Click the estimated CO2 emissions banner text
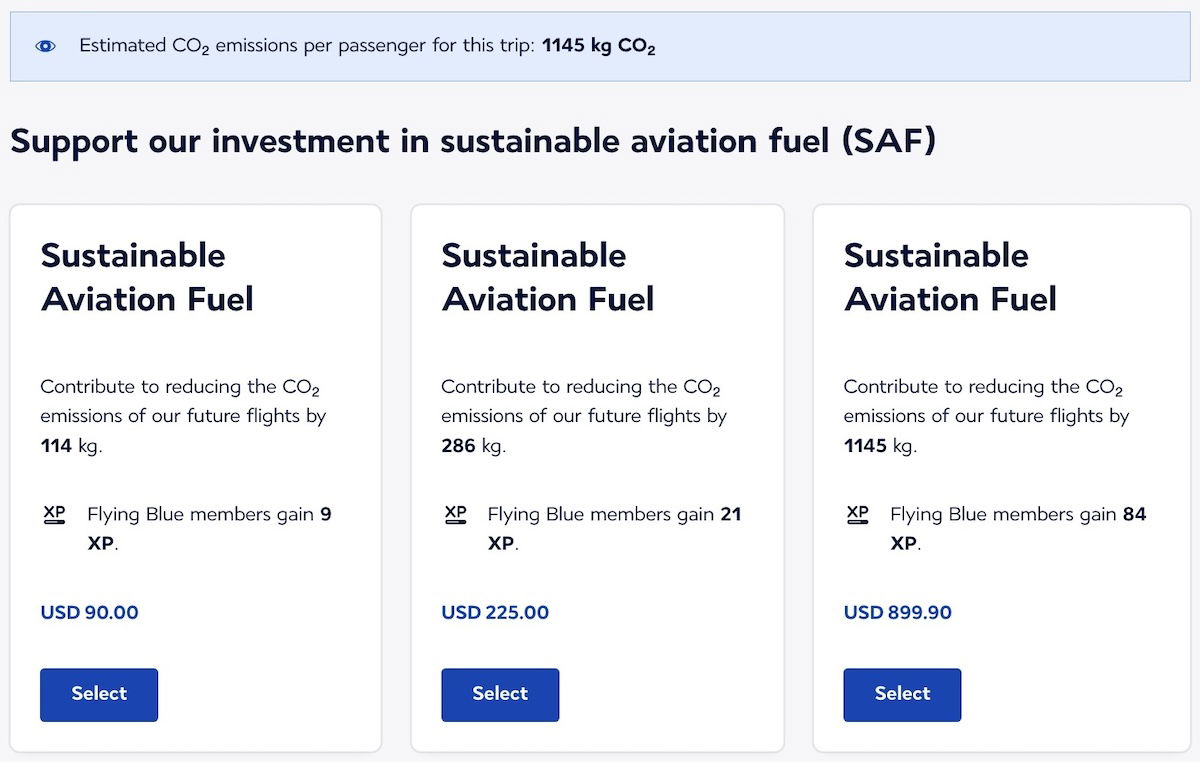This screenshot has height=762, width=1200. pyautogui.click(x=367, y=46)
